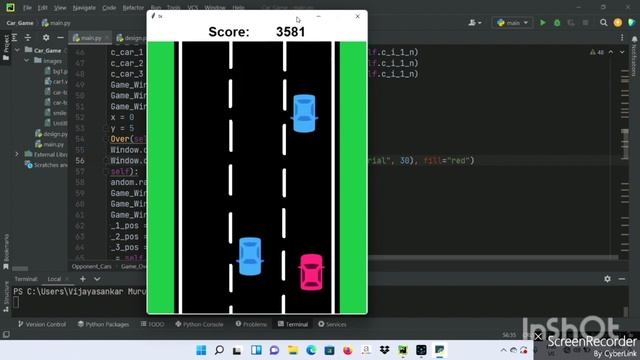Click the Stop square icon in toolbar
Screen dimensions: 640x360
(585, 23)
